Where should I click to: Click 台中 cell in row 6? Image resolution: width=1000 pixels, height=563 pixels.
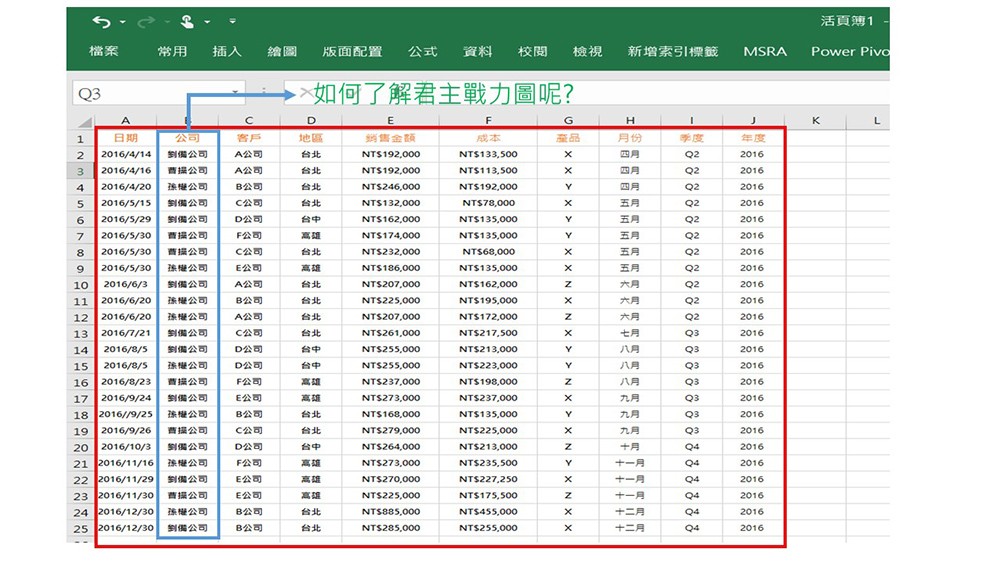(311, 219)
